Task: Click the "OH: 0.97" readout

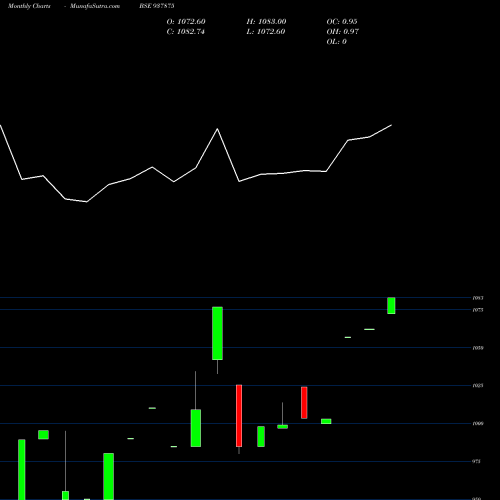Action: point(343,32)
